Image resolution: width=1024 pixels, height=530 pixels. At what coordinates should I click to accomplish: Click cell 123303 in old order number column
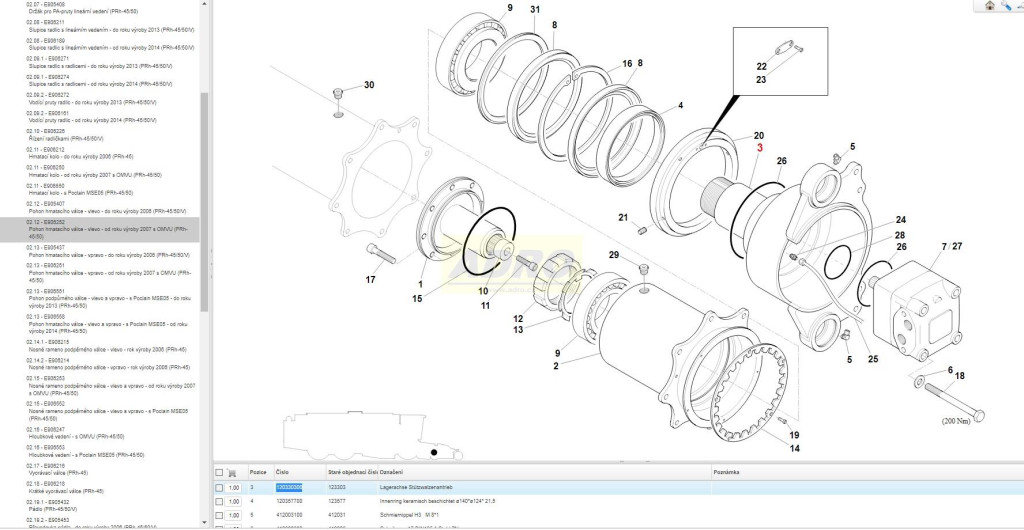click(337, 488)
